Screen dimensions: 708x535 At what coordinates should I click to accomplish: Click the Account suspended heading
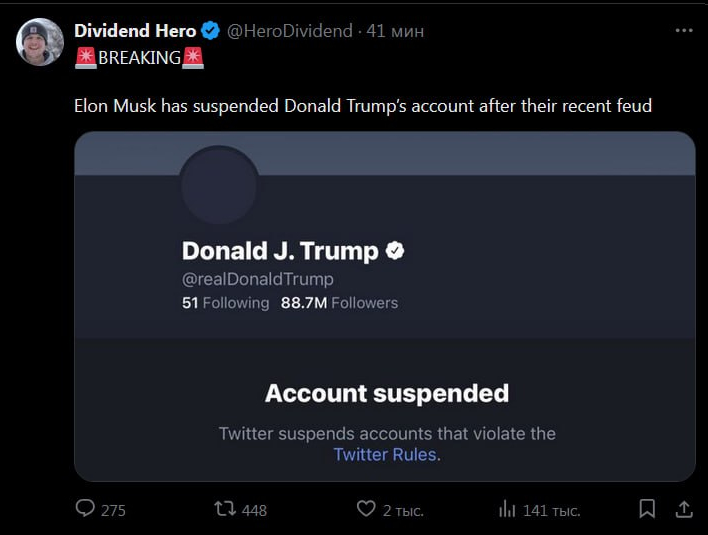coord(386,393)
